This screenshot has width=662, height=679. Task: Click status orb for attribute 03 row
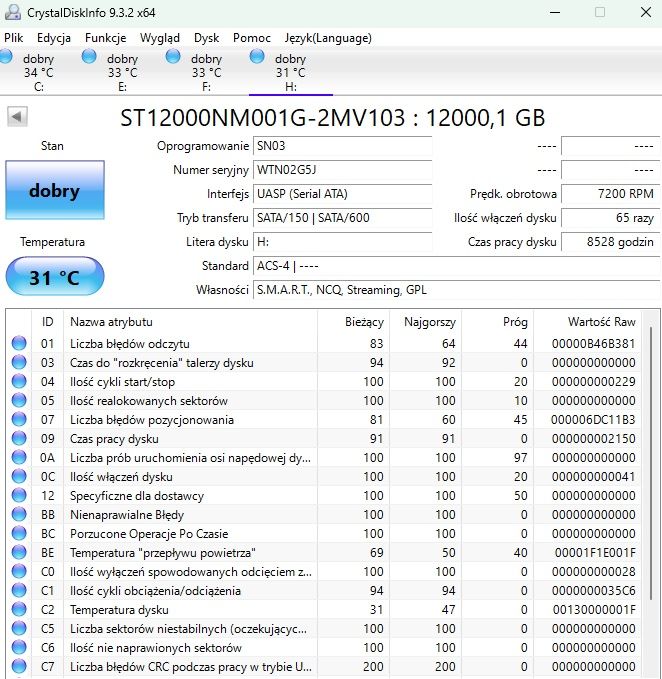click(19, 362)
